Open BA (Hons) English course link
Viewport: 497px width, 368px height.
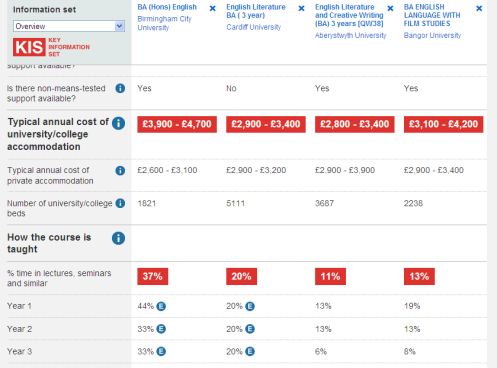click(x=167, y=7)
